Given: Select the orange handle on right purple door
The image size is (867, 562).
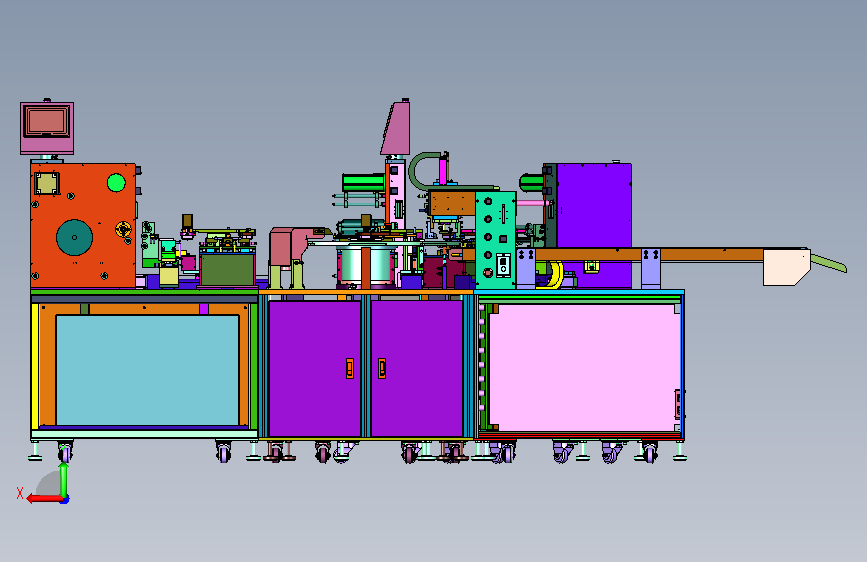Looking at the screenshot, I should tap(382, 368).
